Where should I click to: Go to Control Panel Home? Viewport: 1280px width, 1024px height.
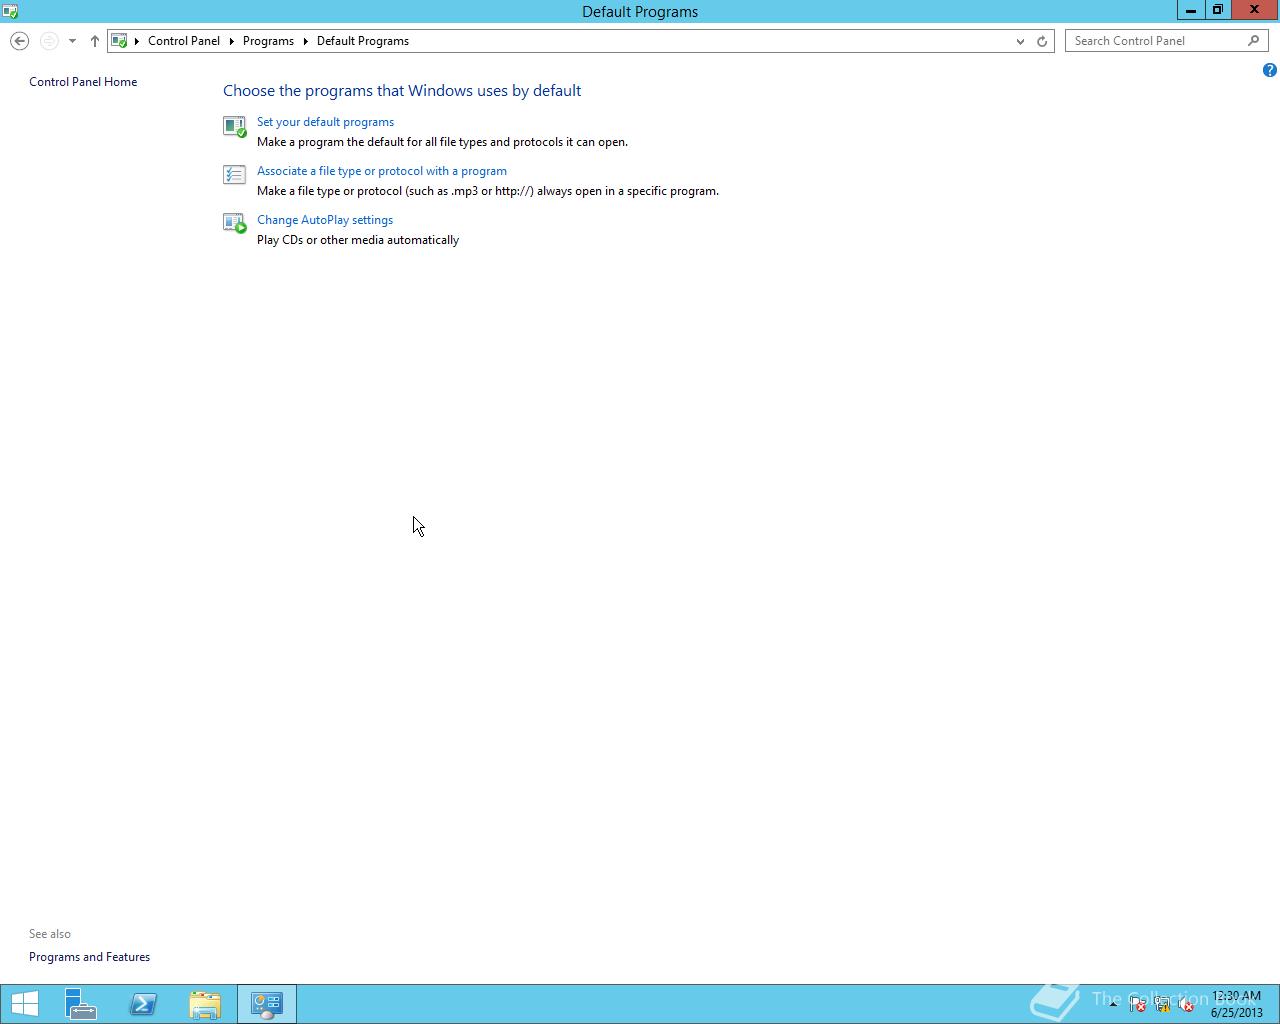click(83, 82)
